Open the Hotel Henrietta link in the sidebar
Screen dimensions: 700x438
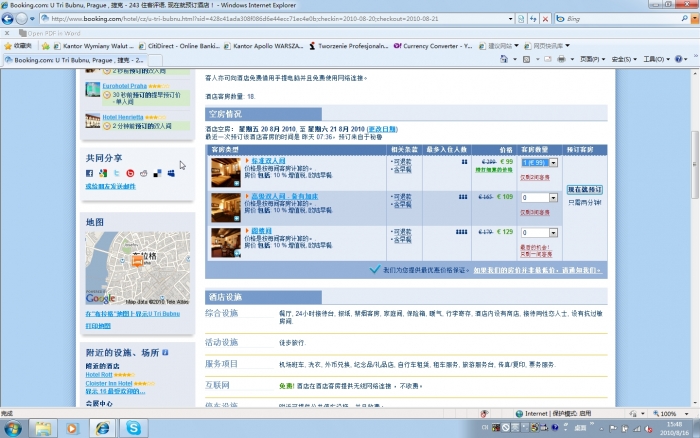pyautogui.click(x=124, y=116)
